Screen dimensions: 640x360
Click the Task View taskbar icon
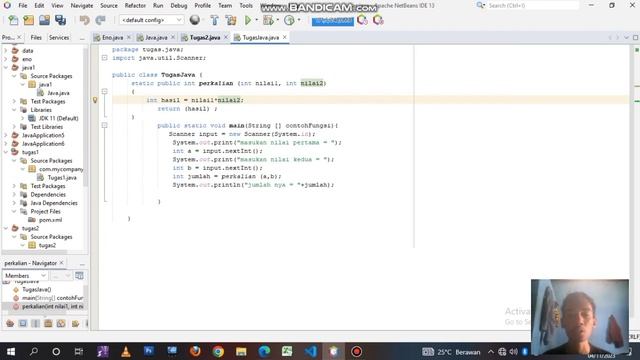pyautogui.click(x=79, y=351)
